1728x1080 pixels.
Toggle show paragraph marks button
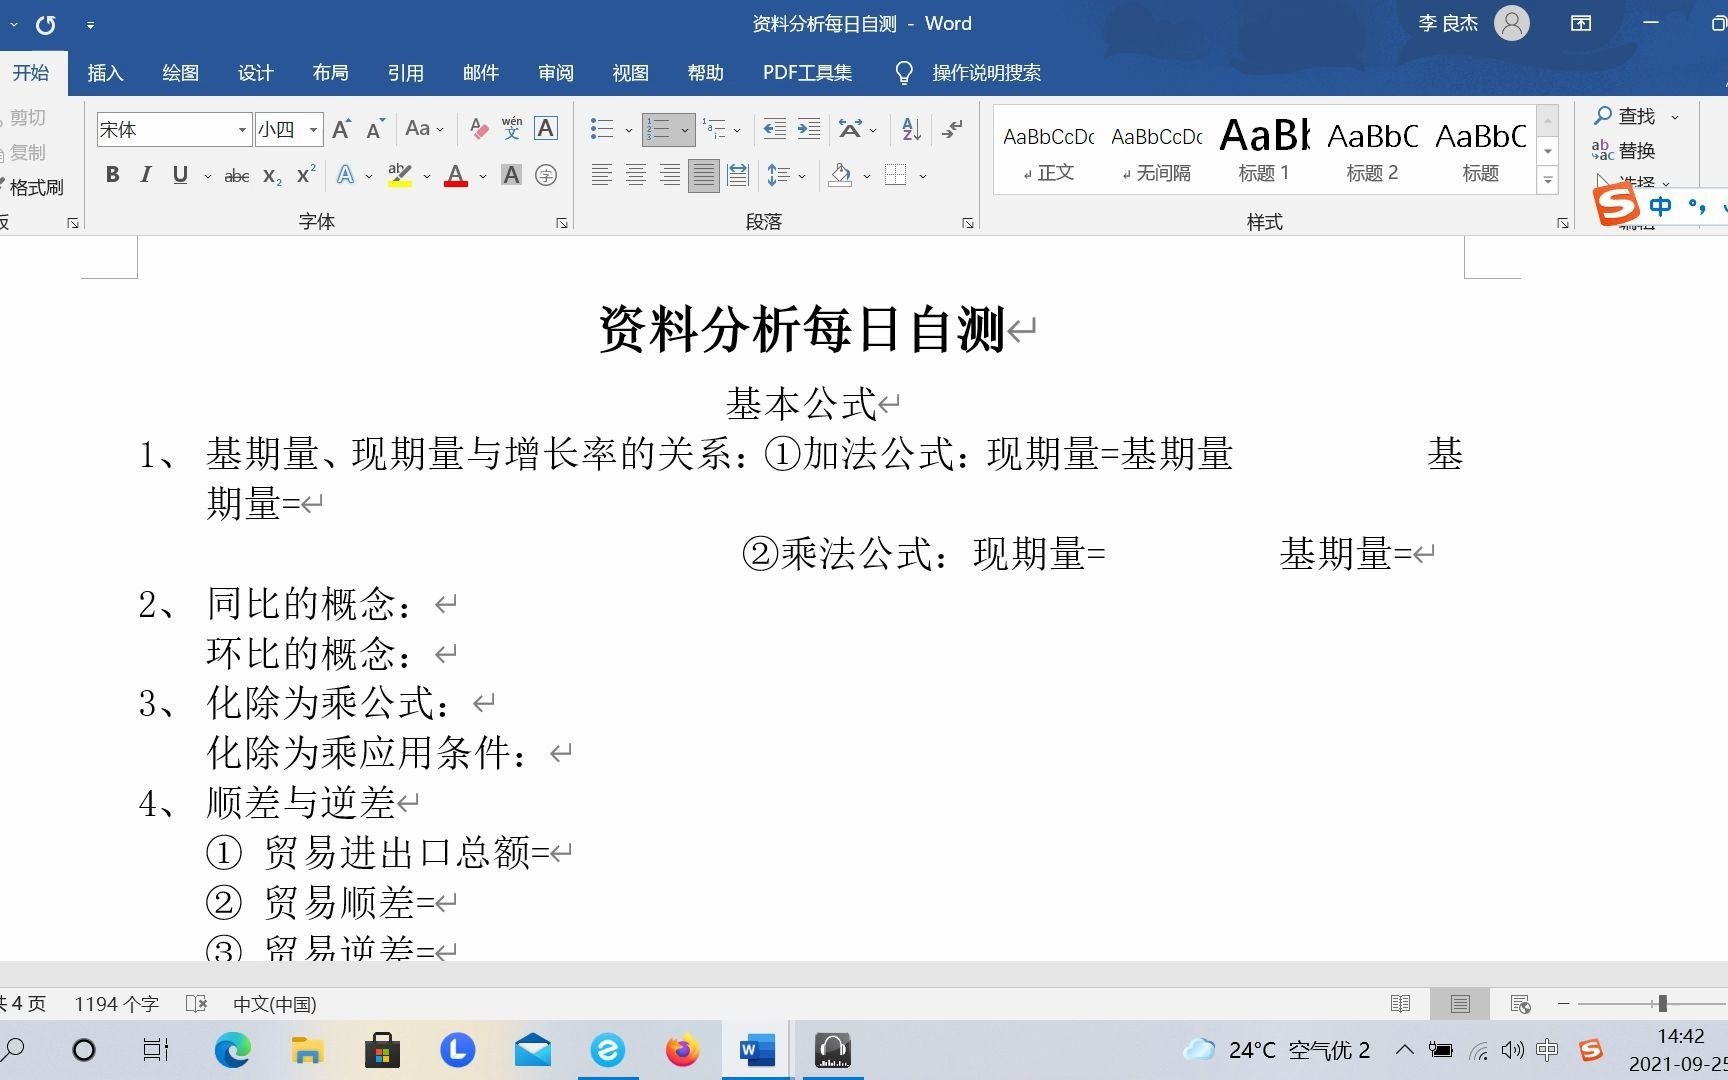(953, 129)
